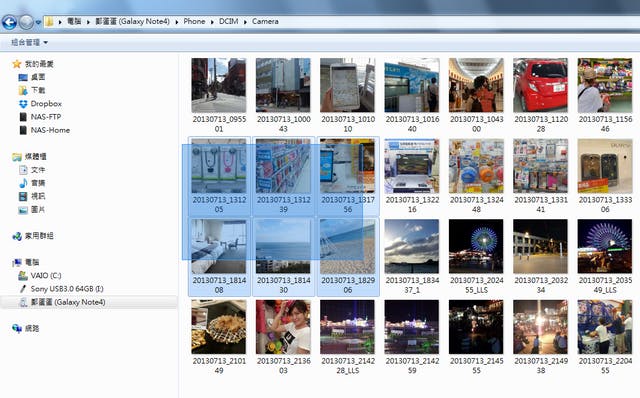The height and width of the screenshot is (398, 640).
Task: Click the 家用群組 homegroup icon
Action: 17,236
